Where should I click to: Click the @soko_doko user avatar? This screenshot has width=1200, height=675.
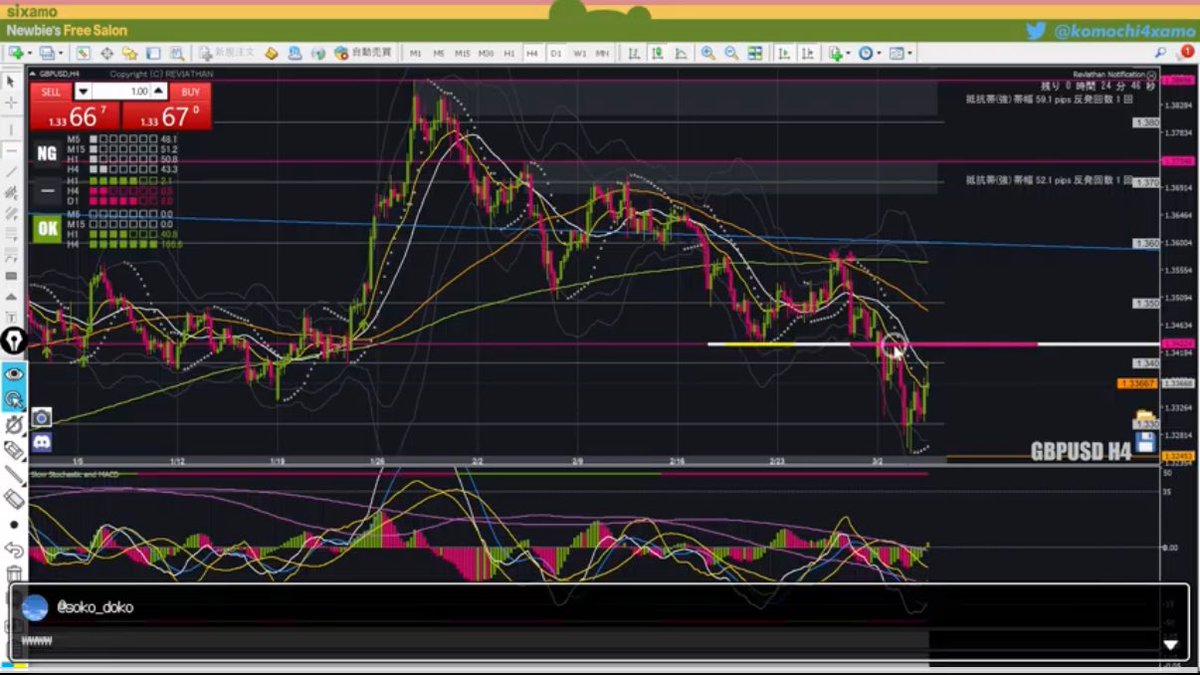[x=35, y=607]
